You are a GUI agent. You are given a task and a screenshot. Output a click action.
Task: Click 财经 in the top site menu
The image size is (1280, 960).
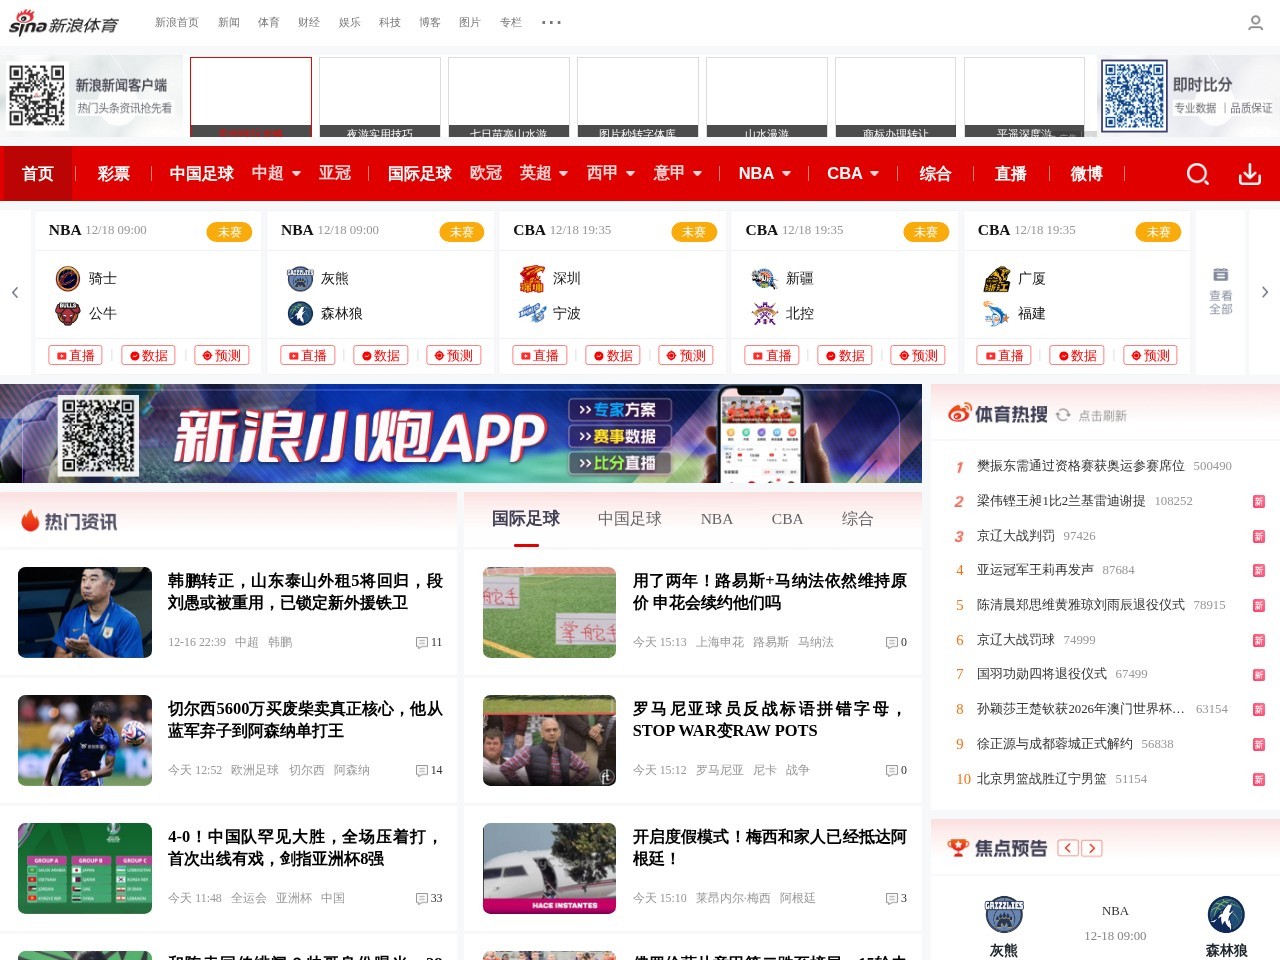[x=308, y=22]
